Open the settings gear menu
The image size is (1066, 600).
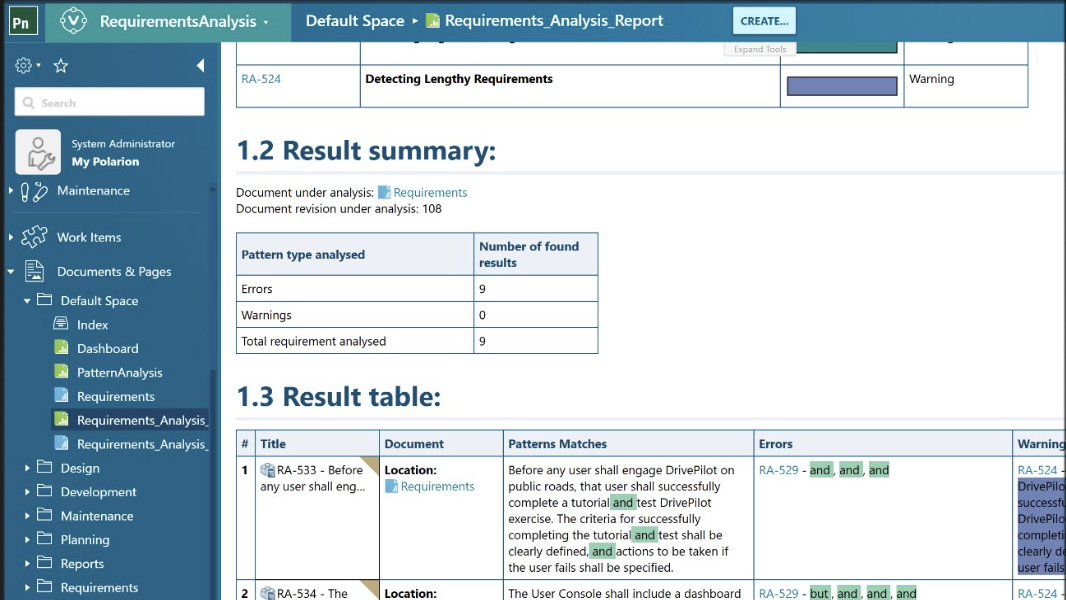[x=27, y=65]
